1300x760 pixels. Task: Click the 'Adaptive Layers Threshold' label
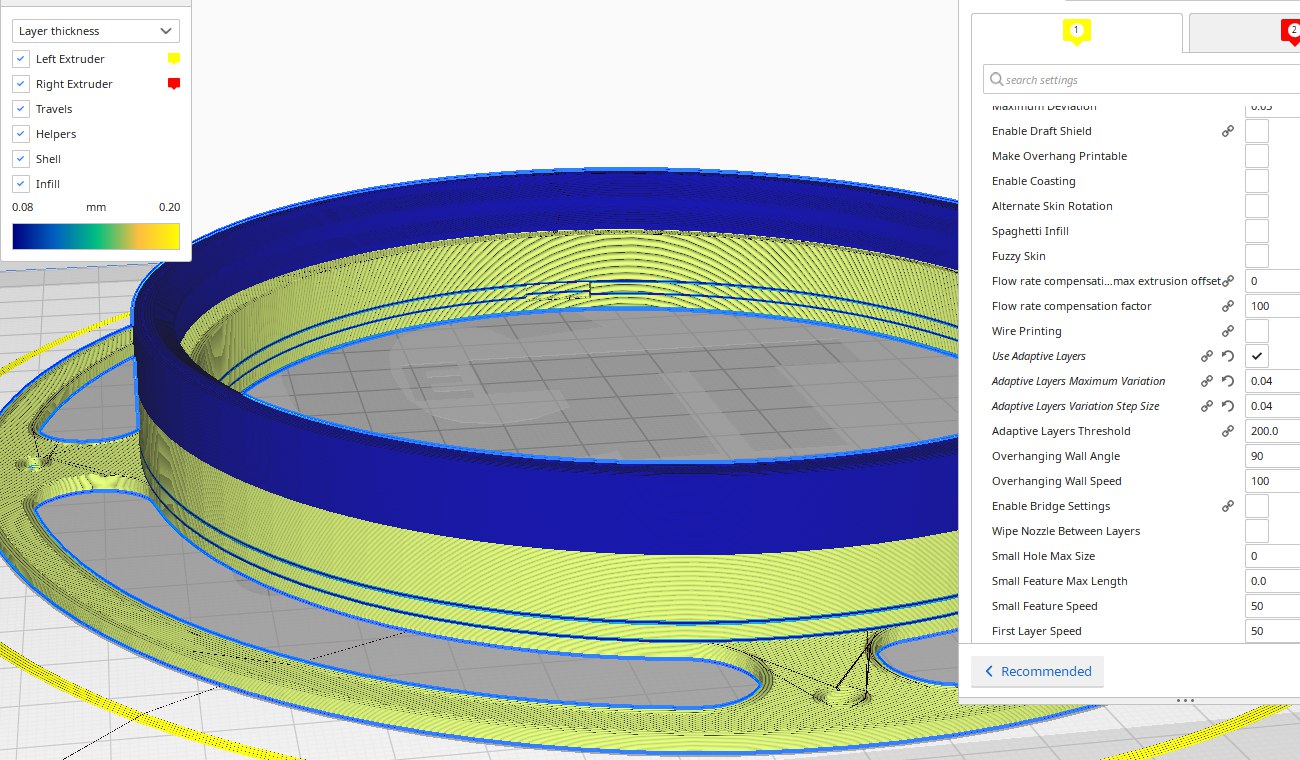1061,431
